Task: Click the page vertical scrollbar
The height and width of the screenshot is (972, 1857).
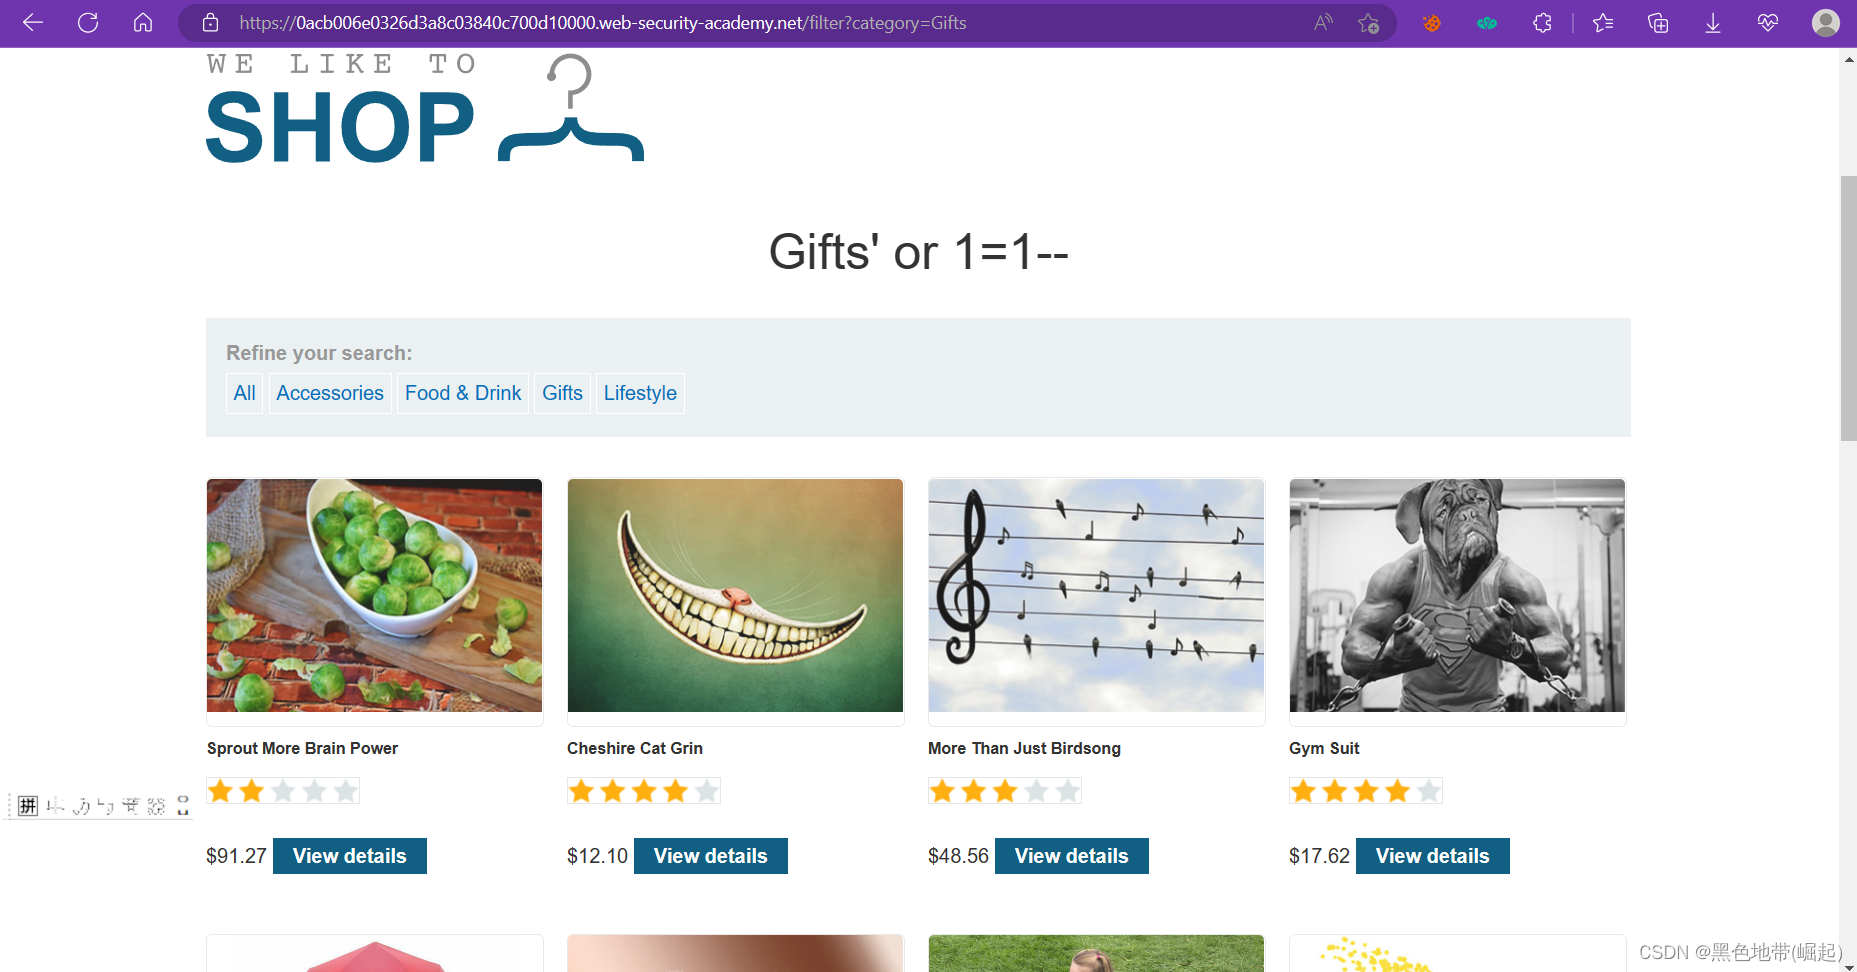Action: click(1848, 308)
